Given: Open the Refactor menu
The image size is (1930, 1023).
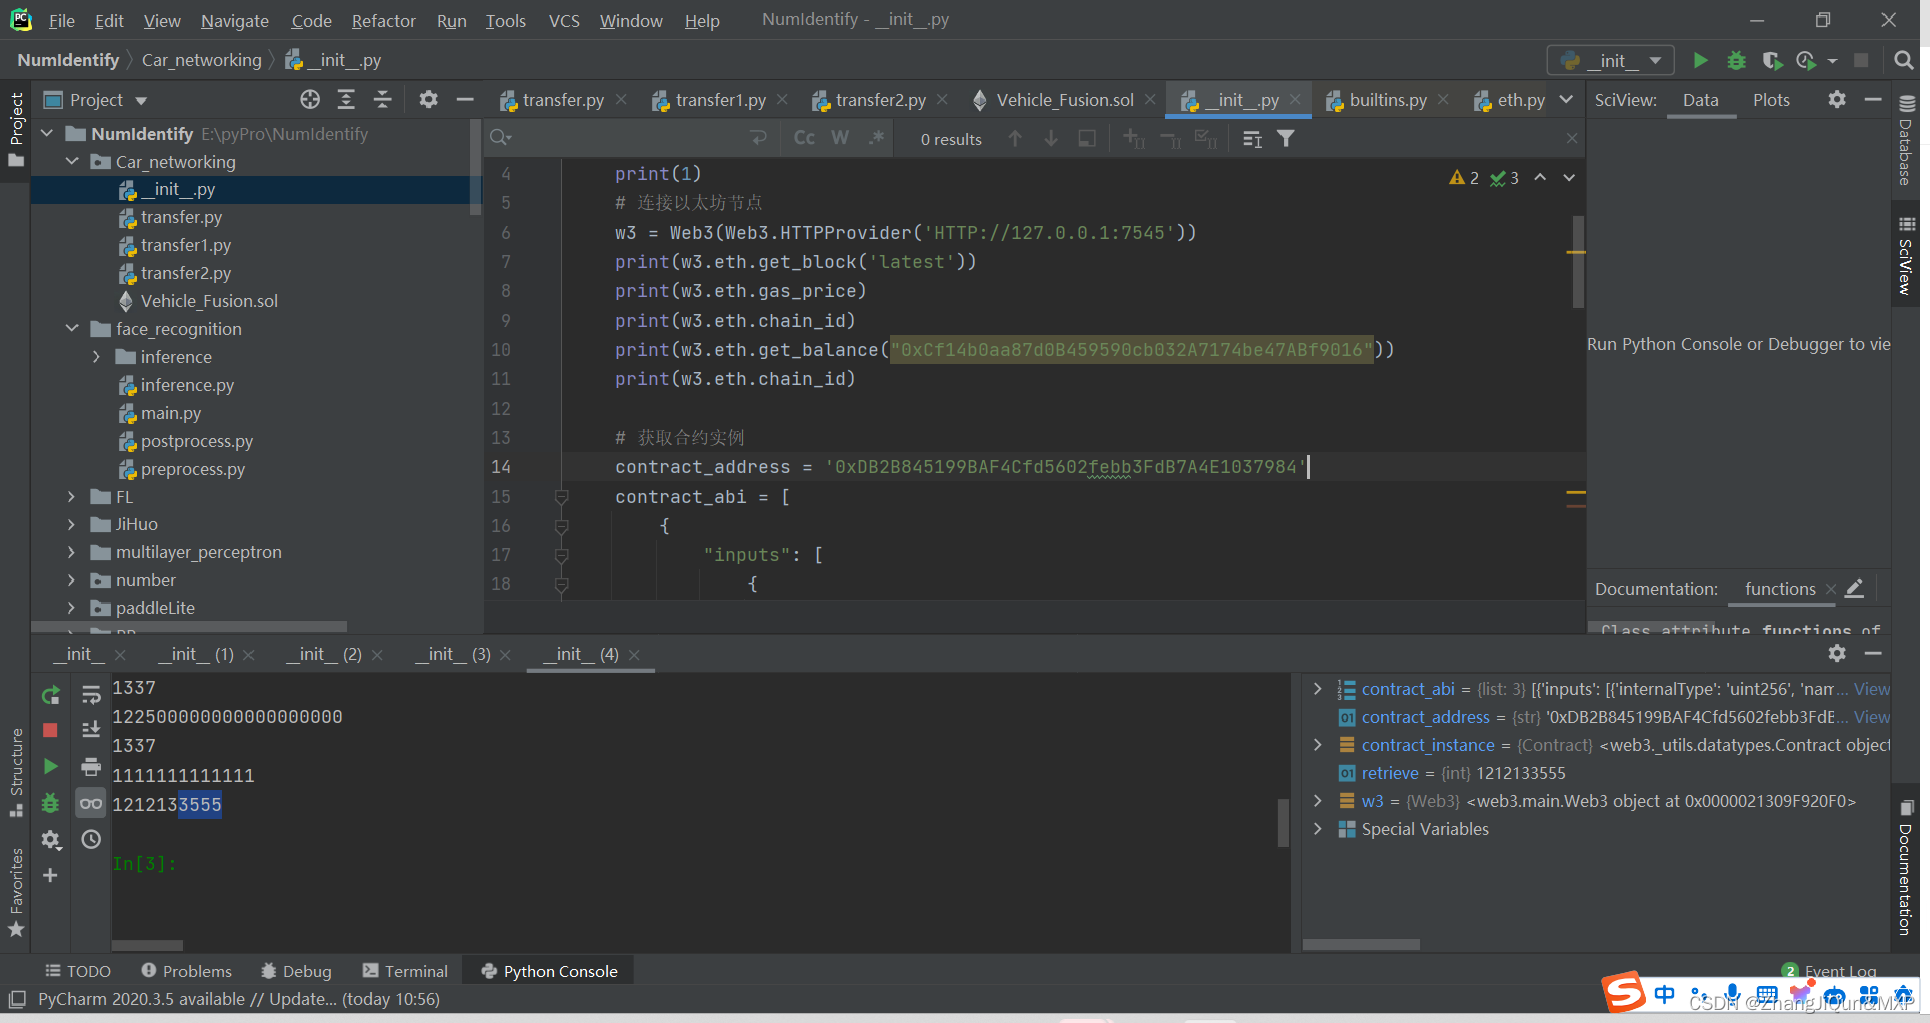Looking at the screenshot, I should (383, 20).
